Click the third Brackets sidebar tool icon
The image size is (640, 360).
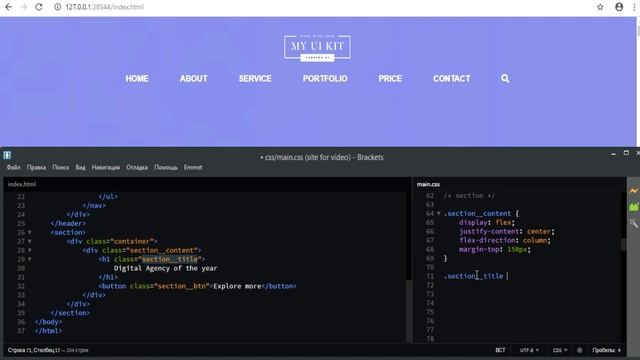[x=633, y=223]
